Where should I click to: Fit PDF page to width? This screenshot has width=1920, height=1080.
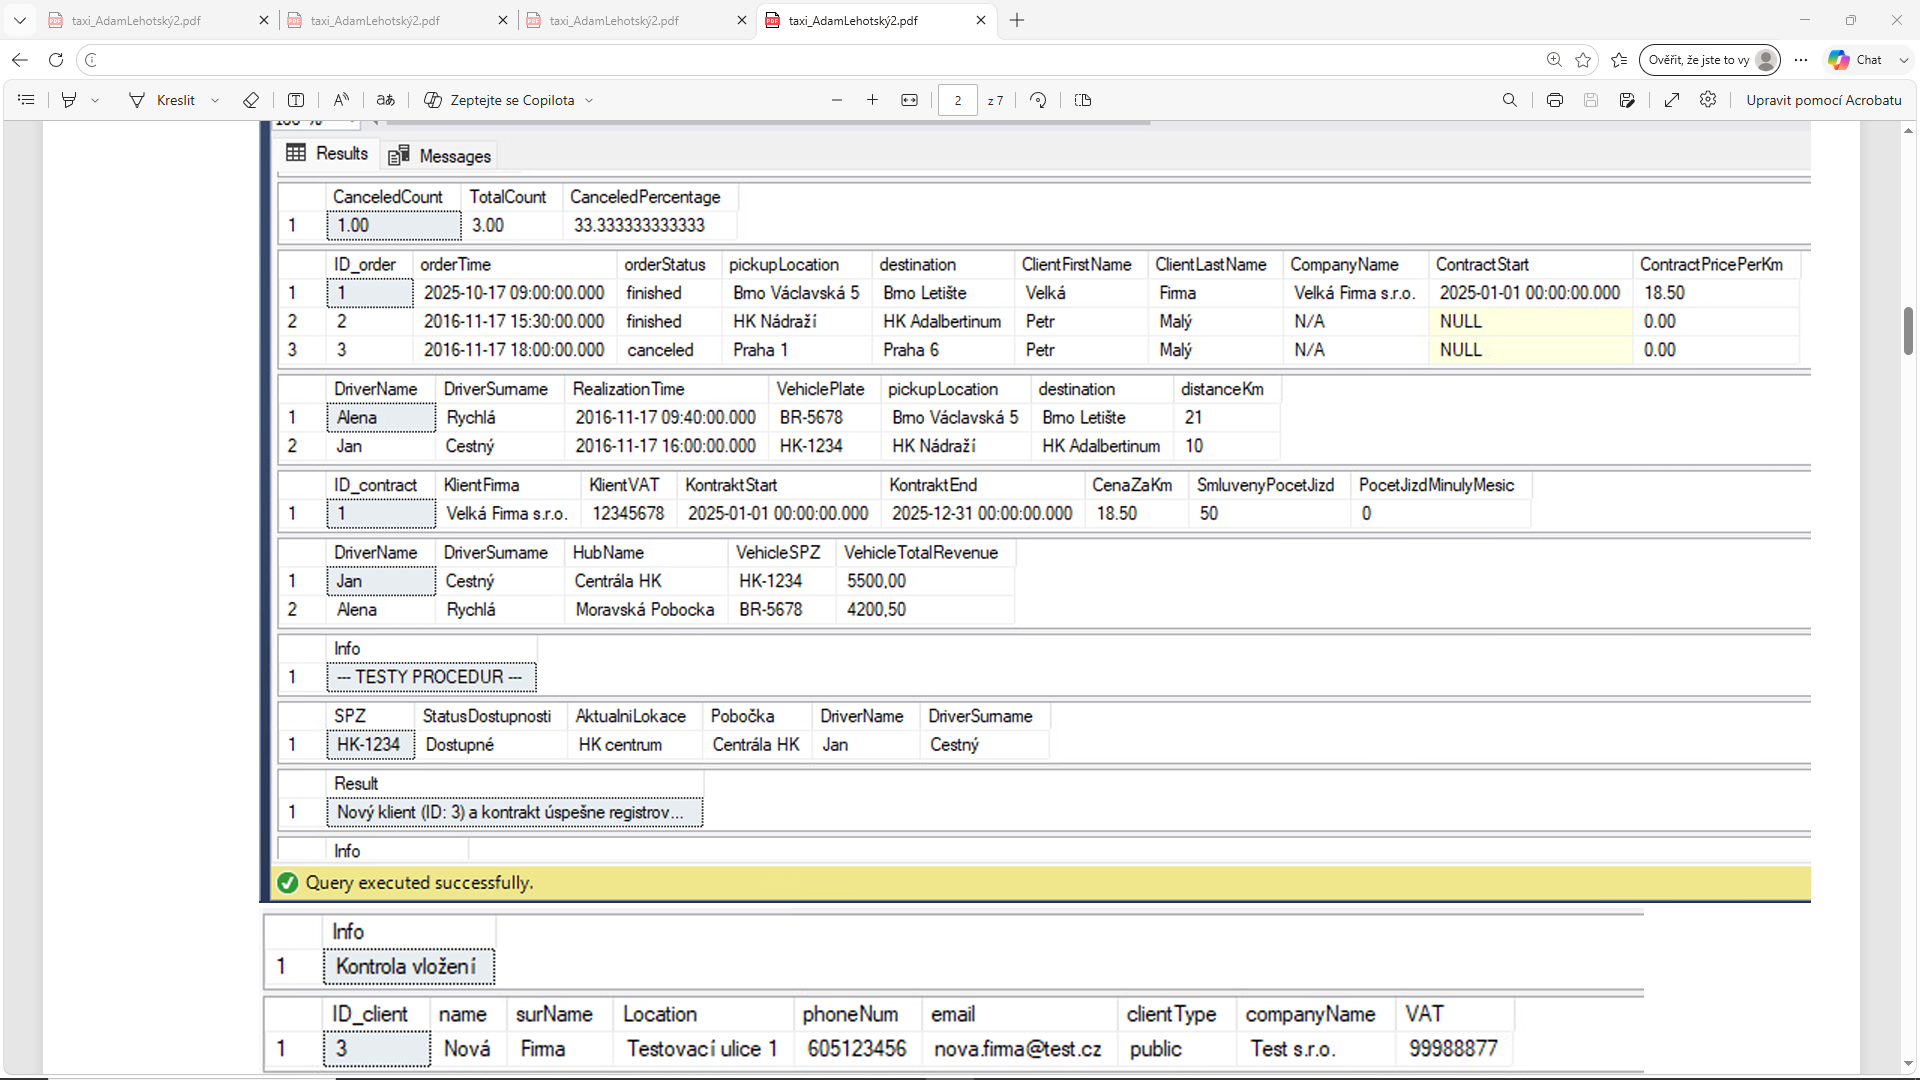909,100
